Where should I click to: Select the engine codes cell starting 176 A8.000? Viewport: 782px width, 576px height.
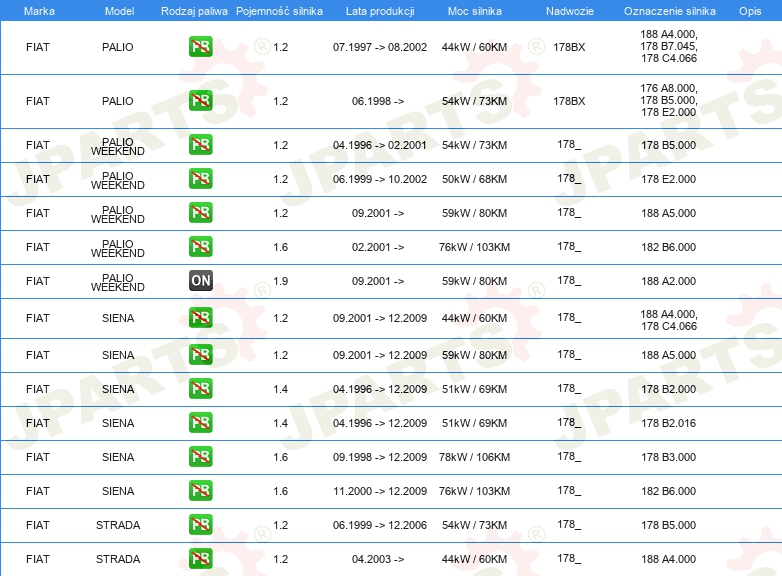[x=668, y=100]
